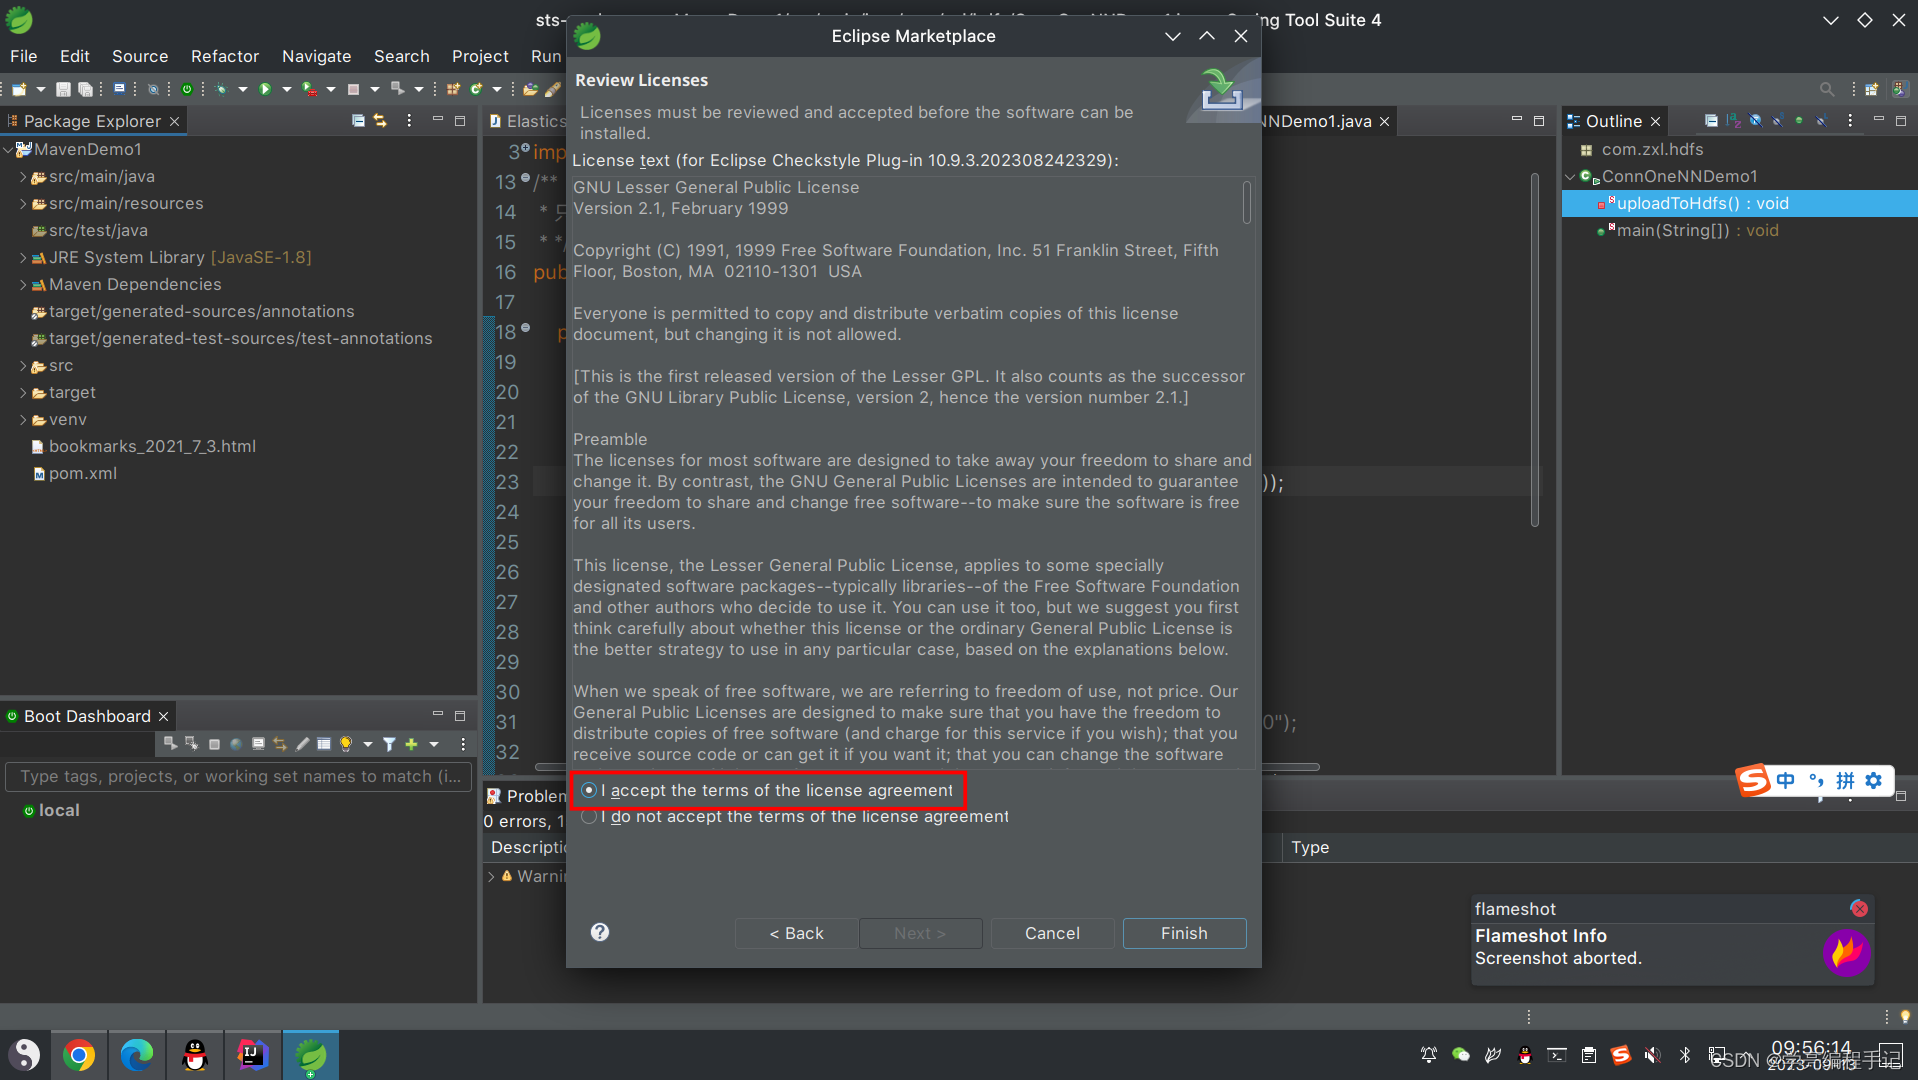1918x1080 pixels.
Task: Click the New Java Class icon
Action: [x=477, y=89]
